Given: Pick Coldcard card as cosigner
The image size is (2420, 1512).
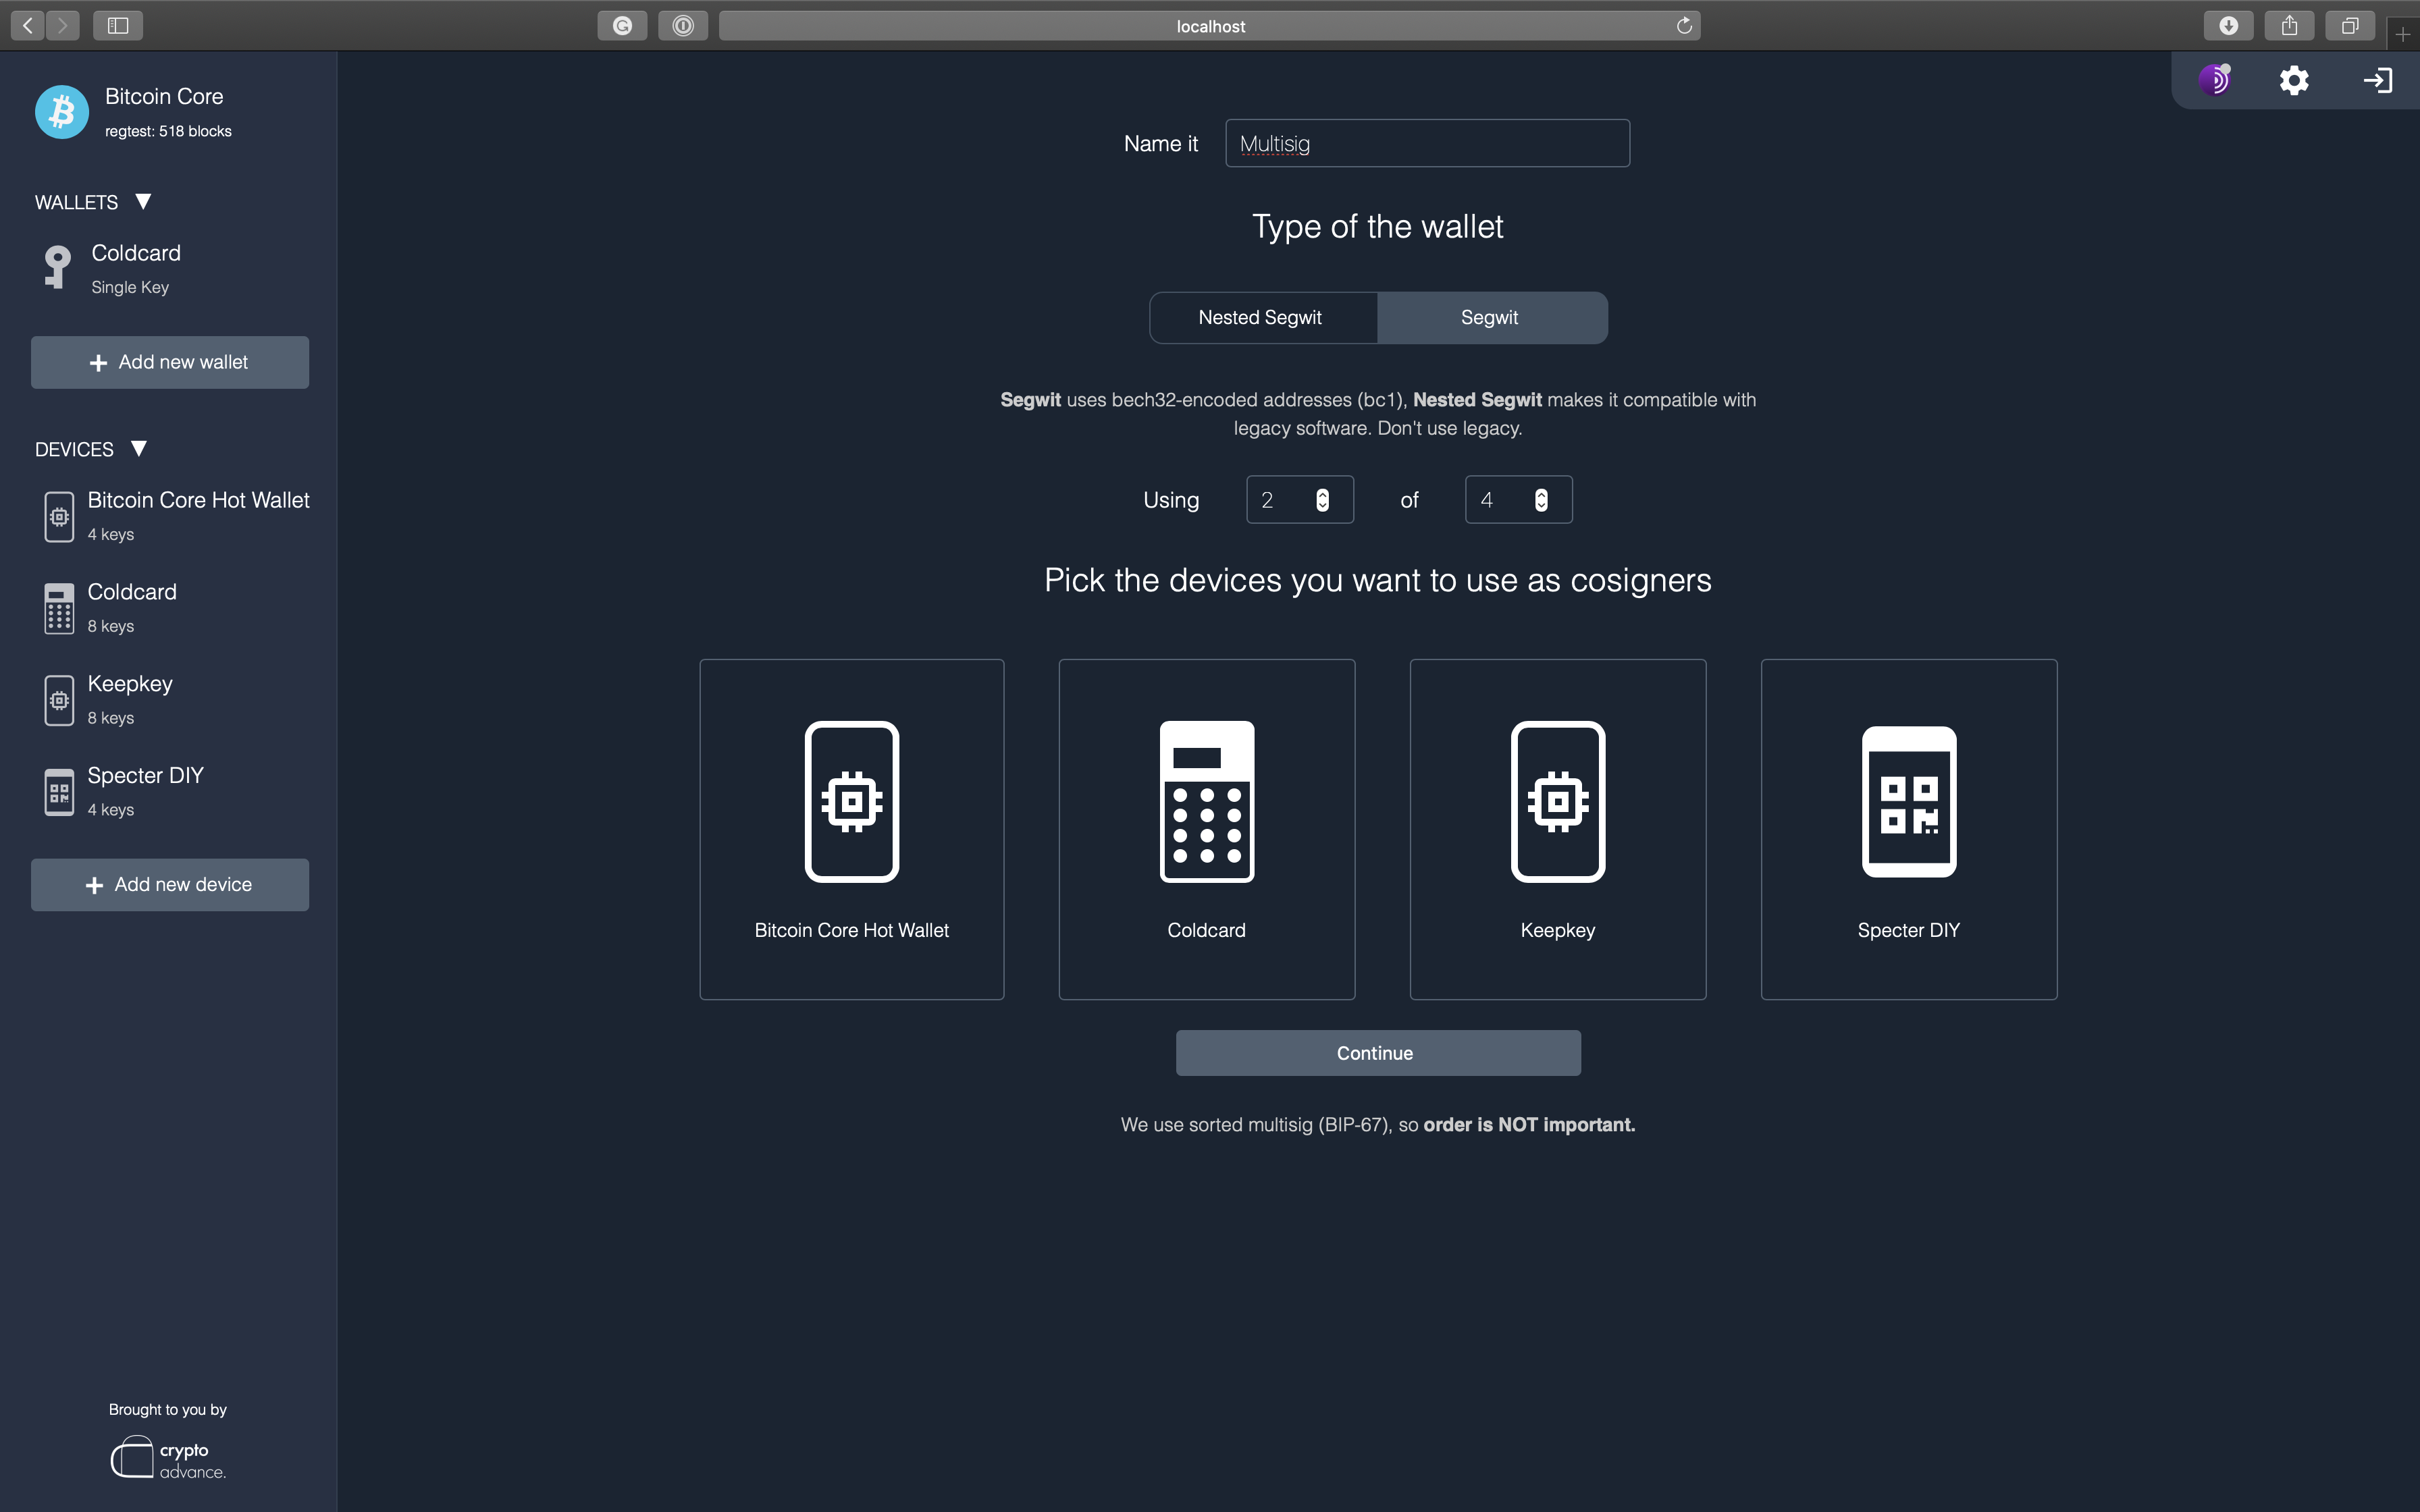Looking at the screenshot, I should tap(1206, 828).
